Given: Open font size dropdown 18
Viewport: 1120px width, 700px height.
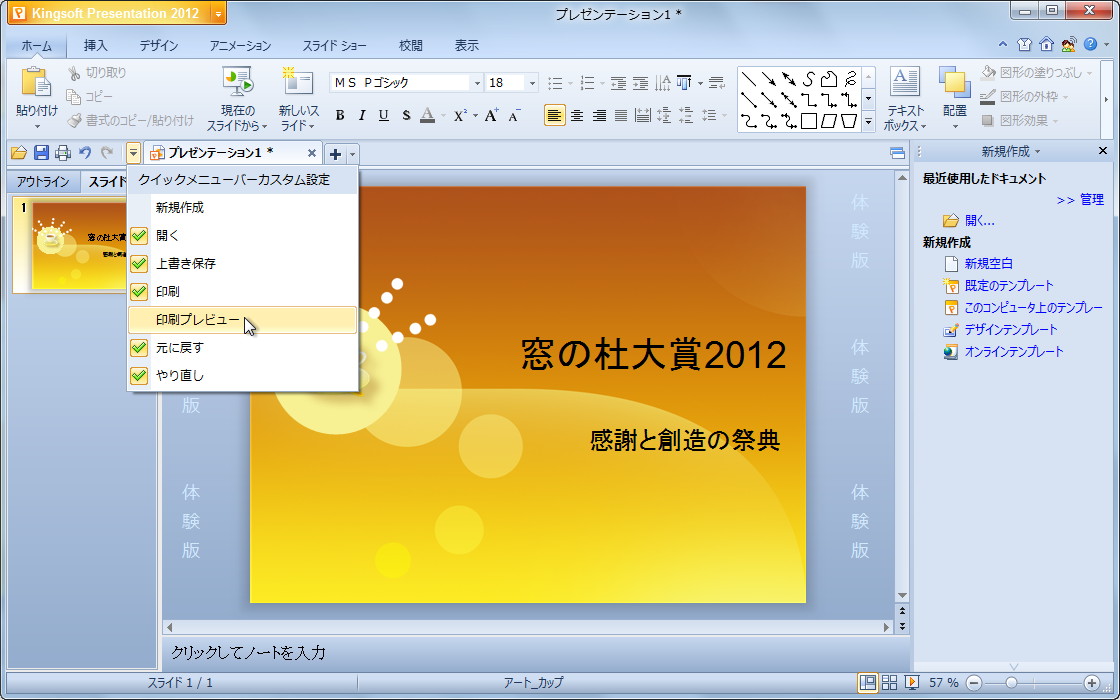Looking at the screenshot, I should (x=532, y=83).
